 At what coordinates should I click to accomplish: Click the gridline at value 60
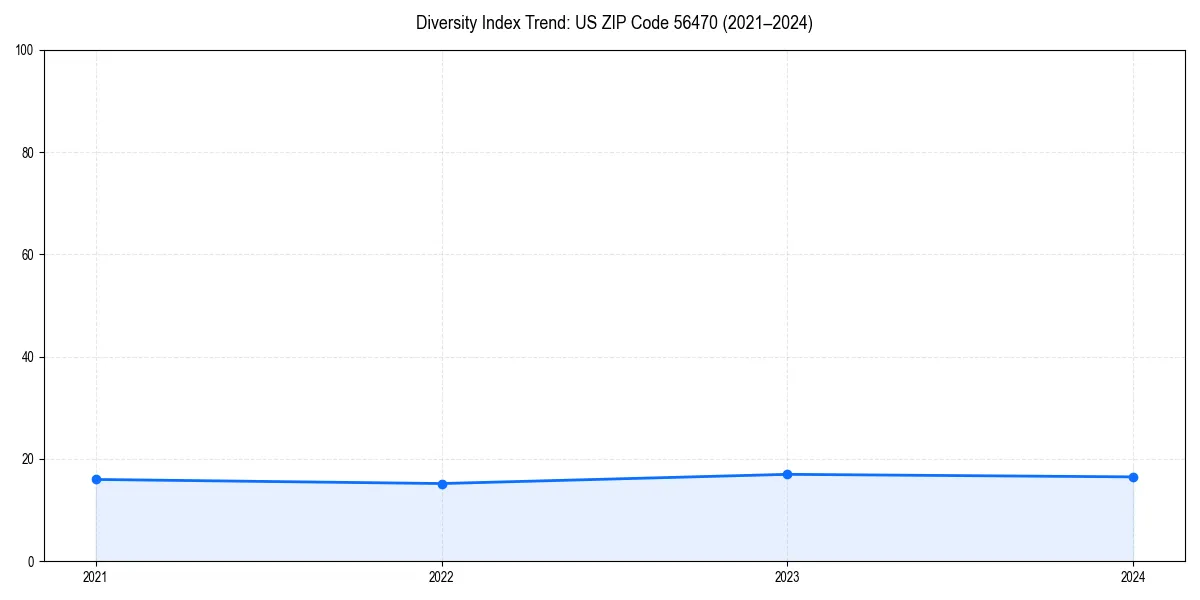[600, 252]
